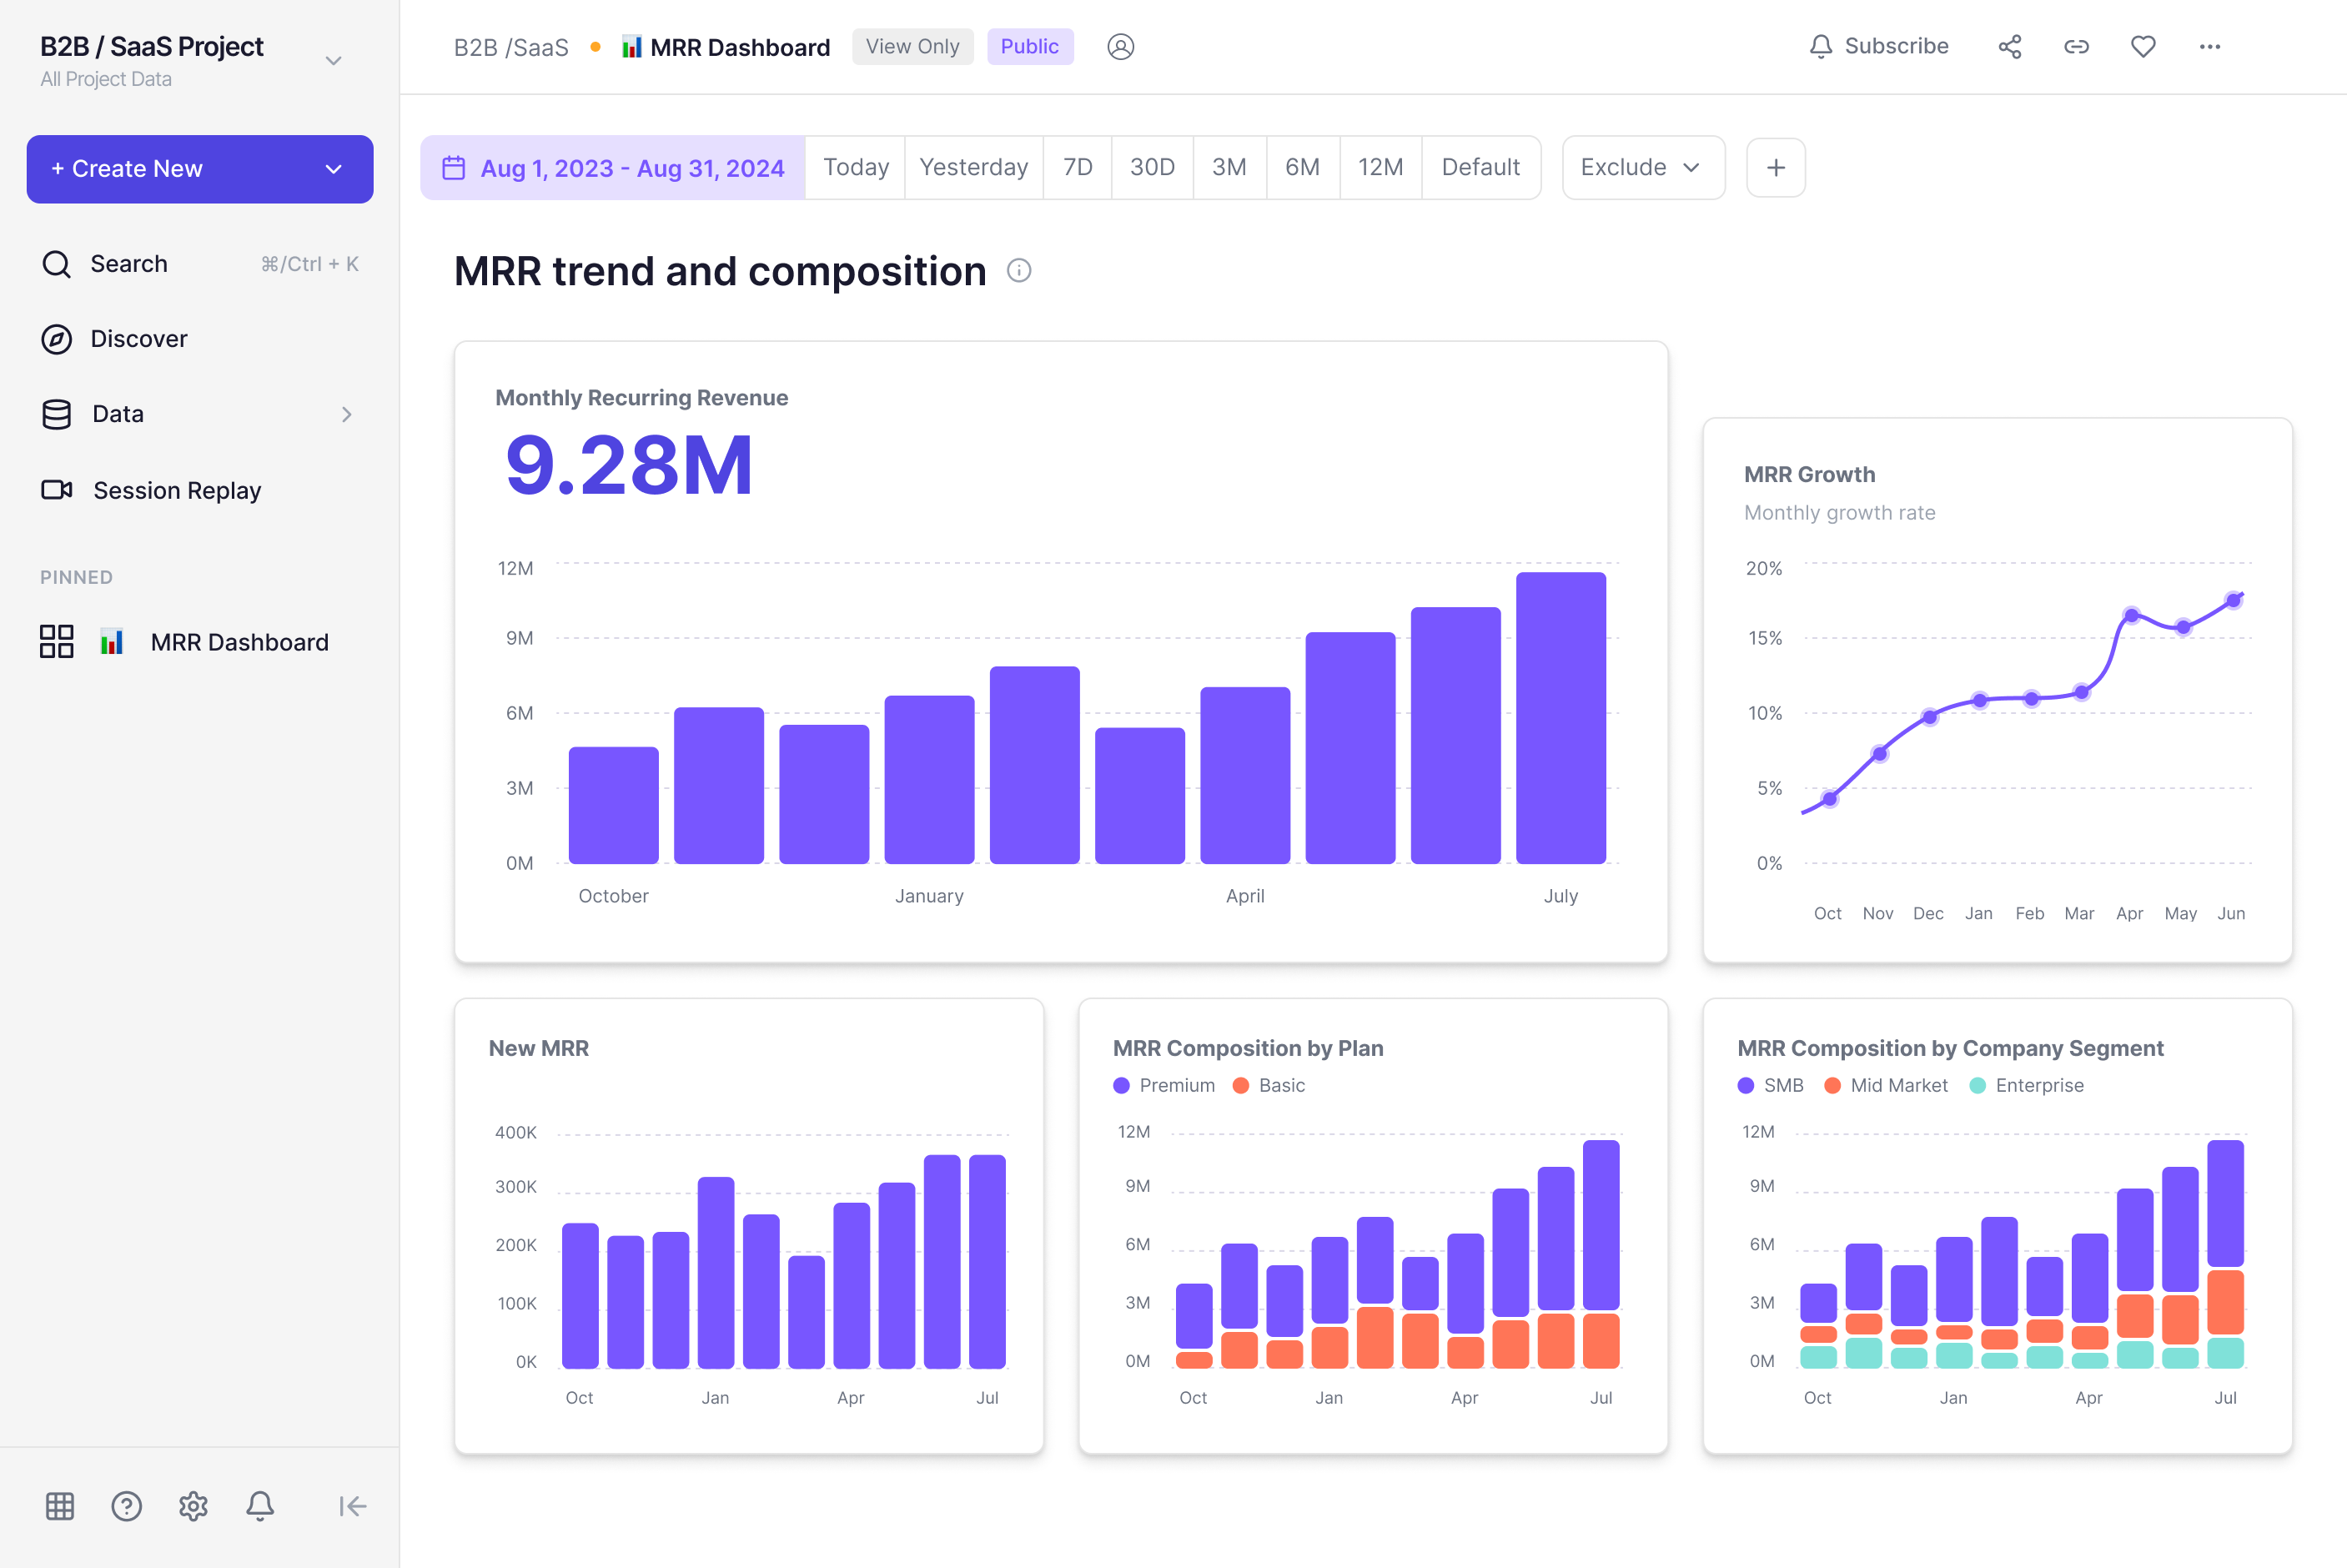The height and width of the screenshot is (1568, 2347).
Task: Select the Today time range
Action: coord(855,167)
